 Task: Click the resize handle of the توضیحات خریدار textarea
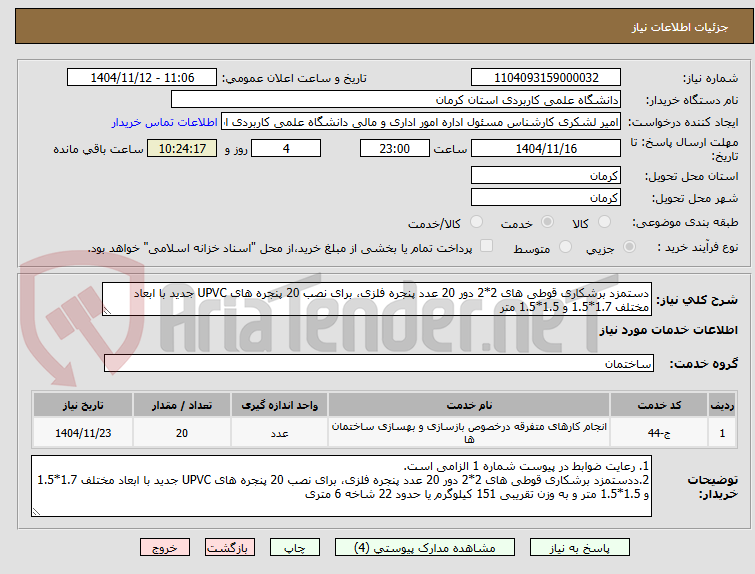(x=36, y=512)
